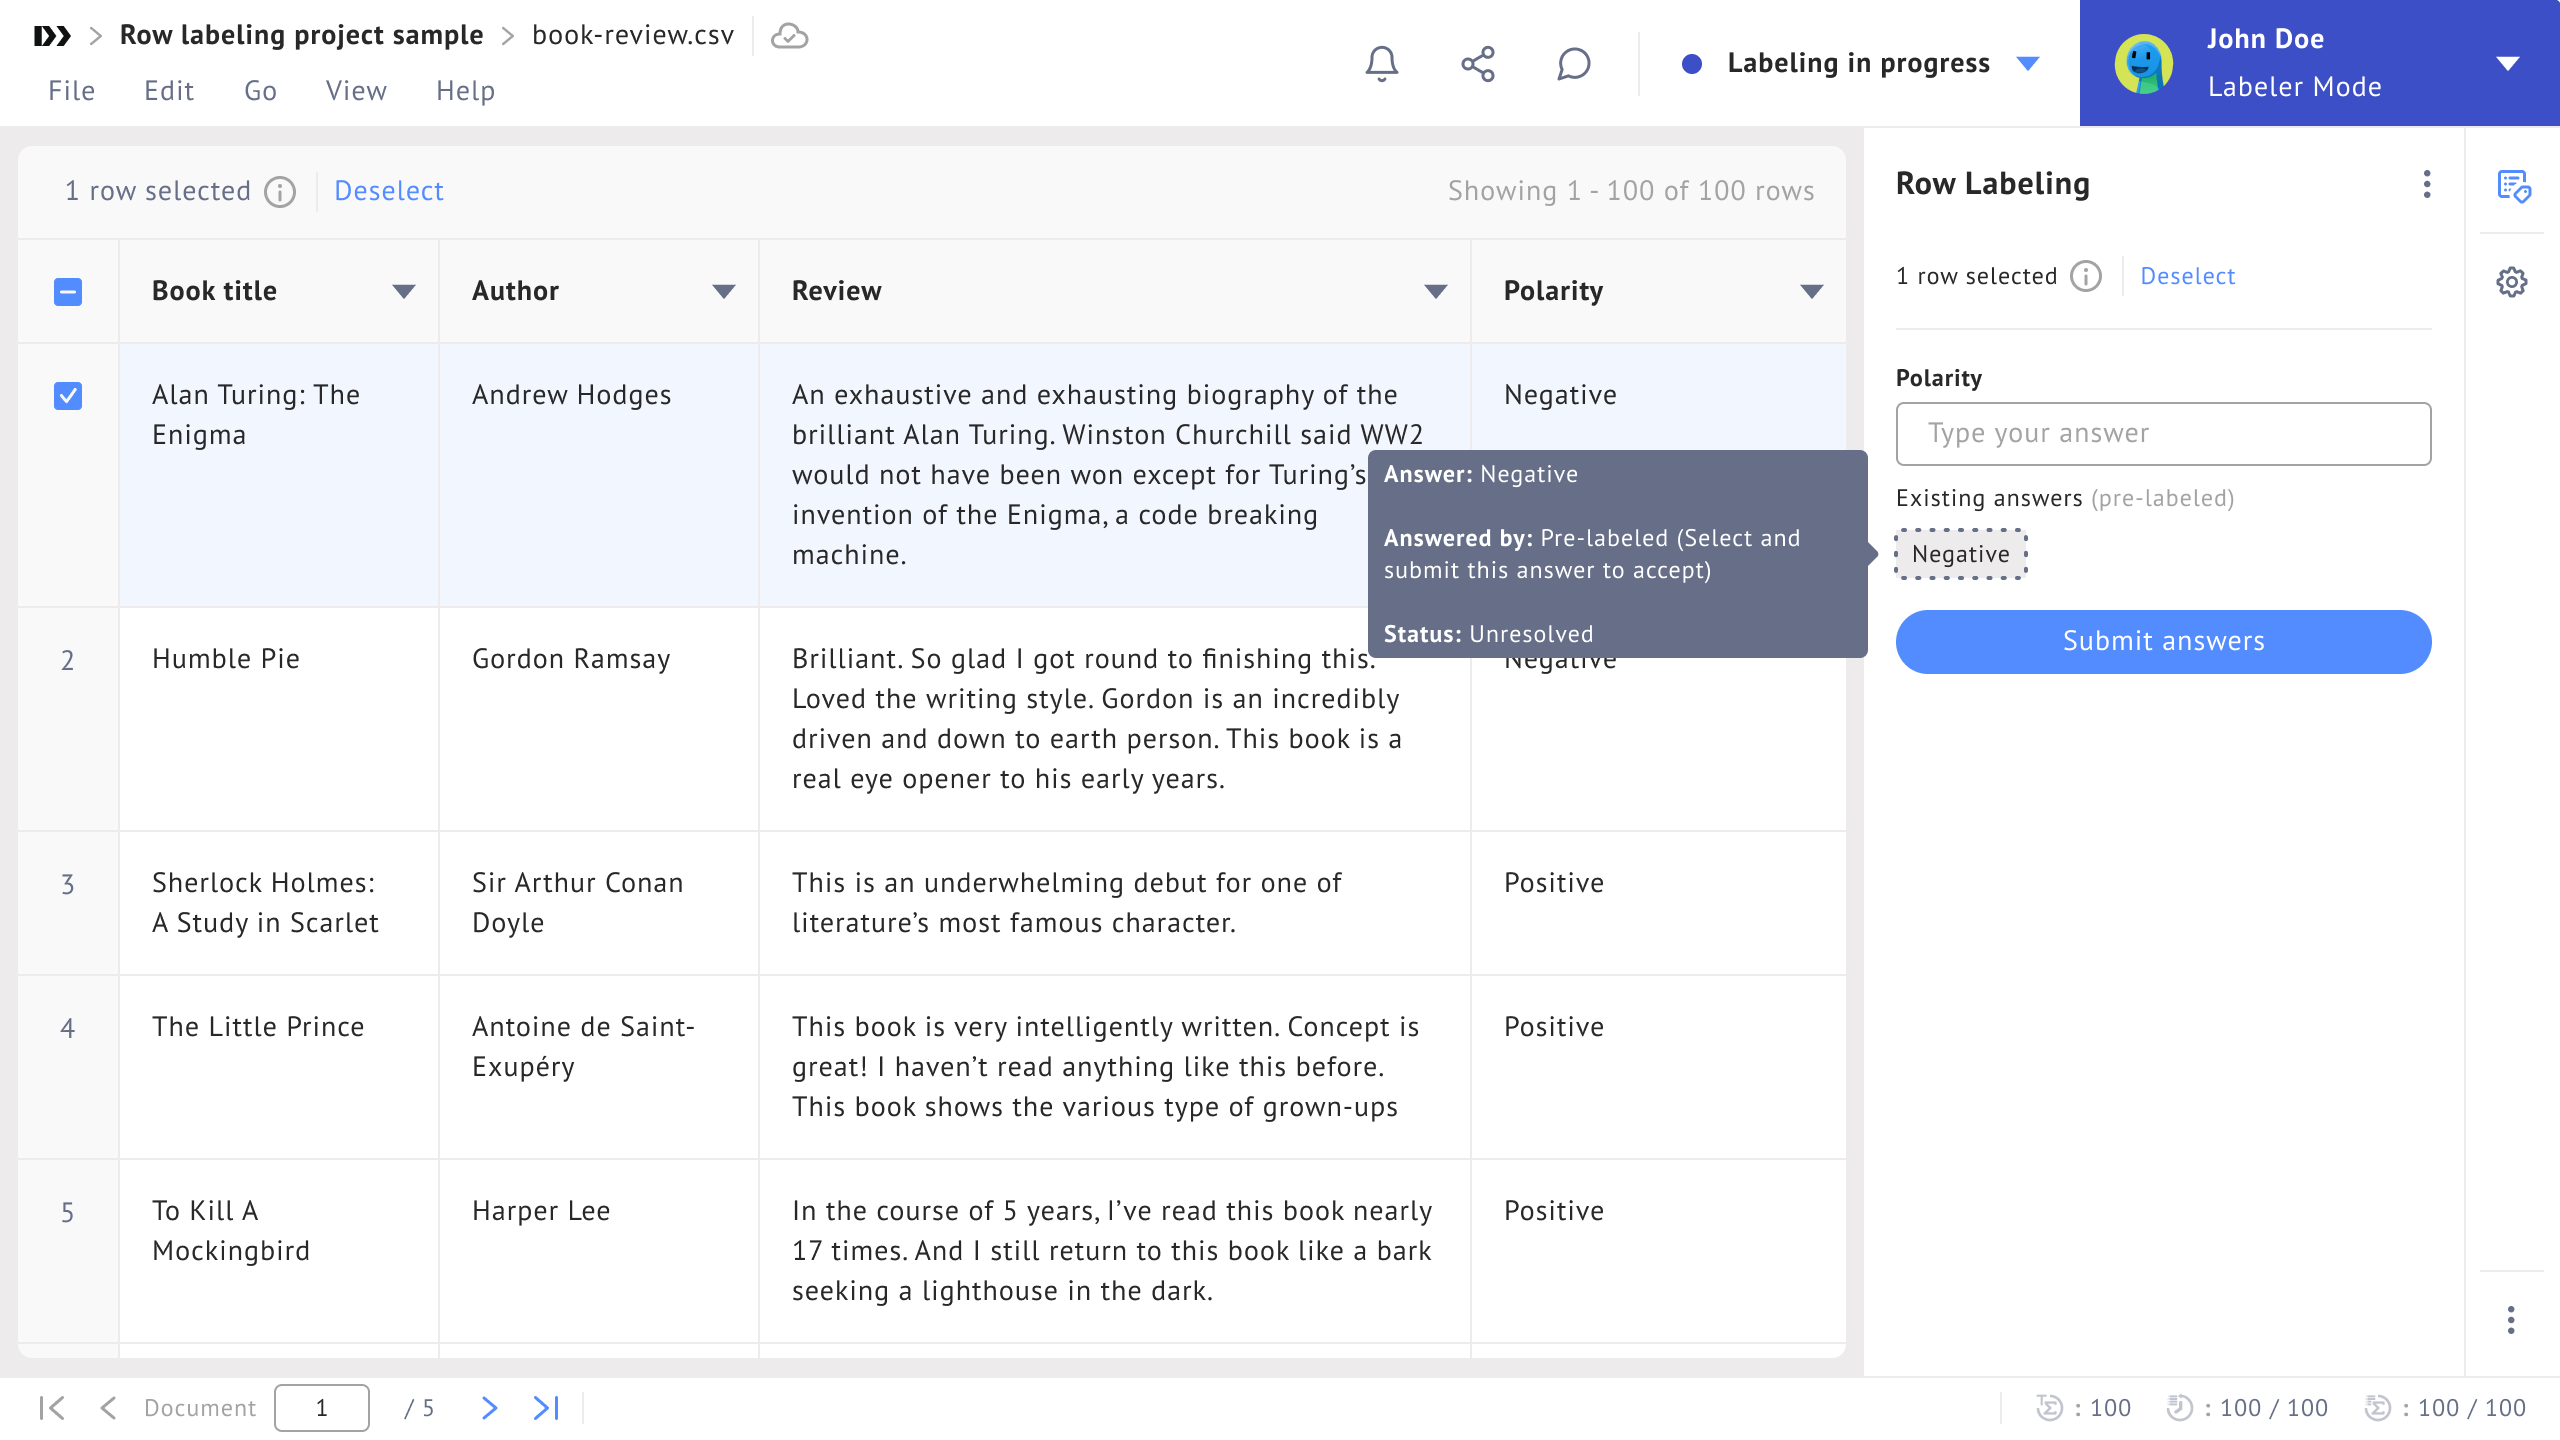Screen dimensions: 2560x1440
Task: Open the settings gear in right sidebar
Action: [x=2511, y=282]
